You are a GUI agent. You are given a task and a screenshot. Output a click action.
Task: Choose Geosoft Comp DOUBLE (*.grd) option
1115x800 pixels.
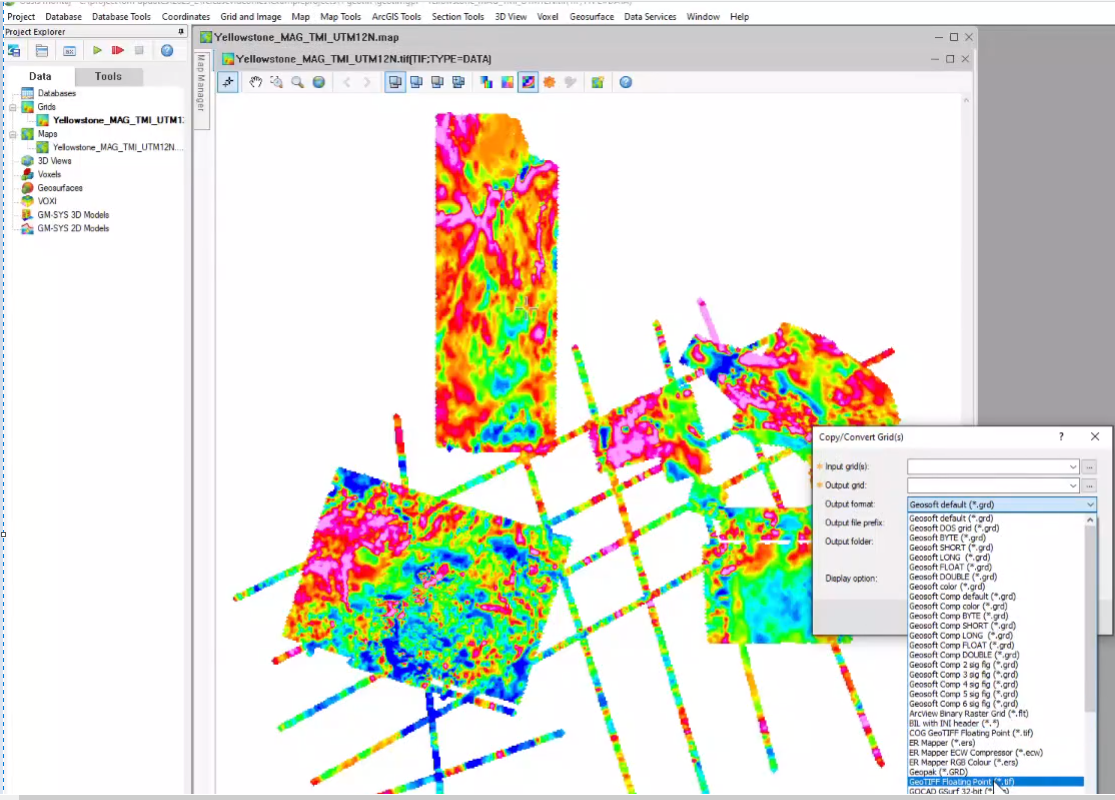(x=964, y=655)
